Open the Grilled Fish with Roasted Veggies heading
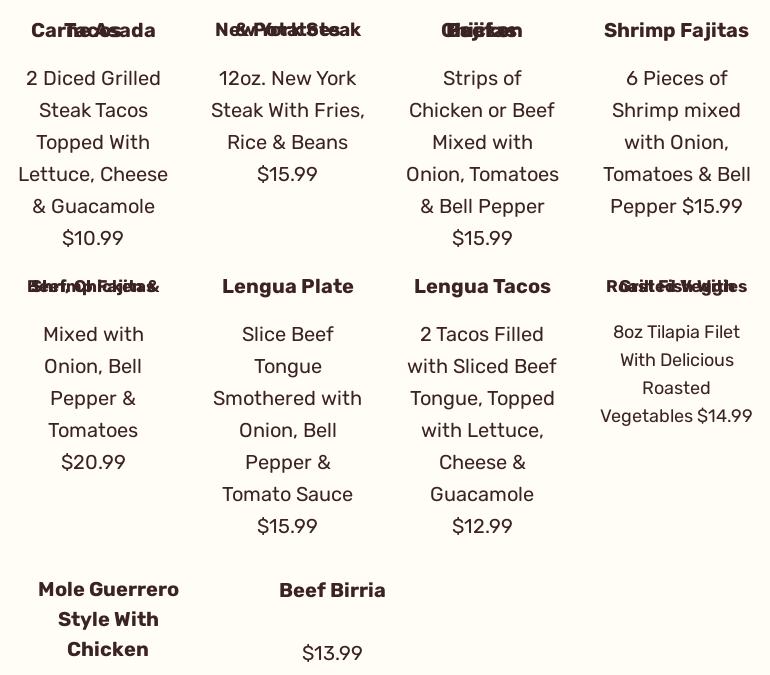 click(x=676, y=287)
